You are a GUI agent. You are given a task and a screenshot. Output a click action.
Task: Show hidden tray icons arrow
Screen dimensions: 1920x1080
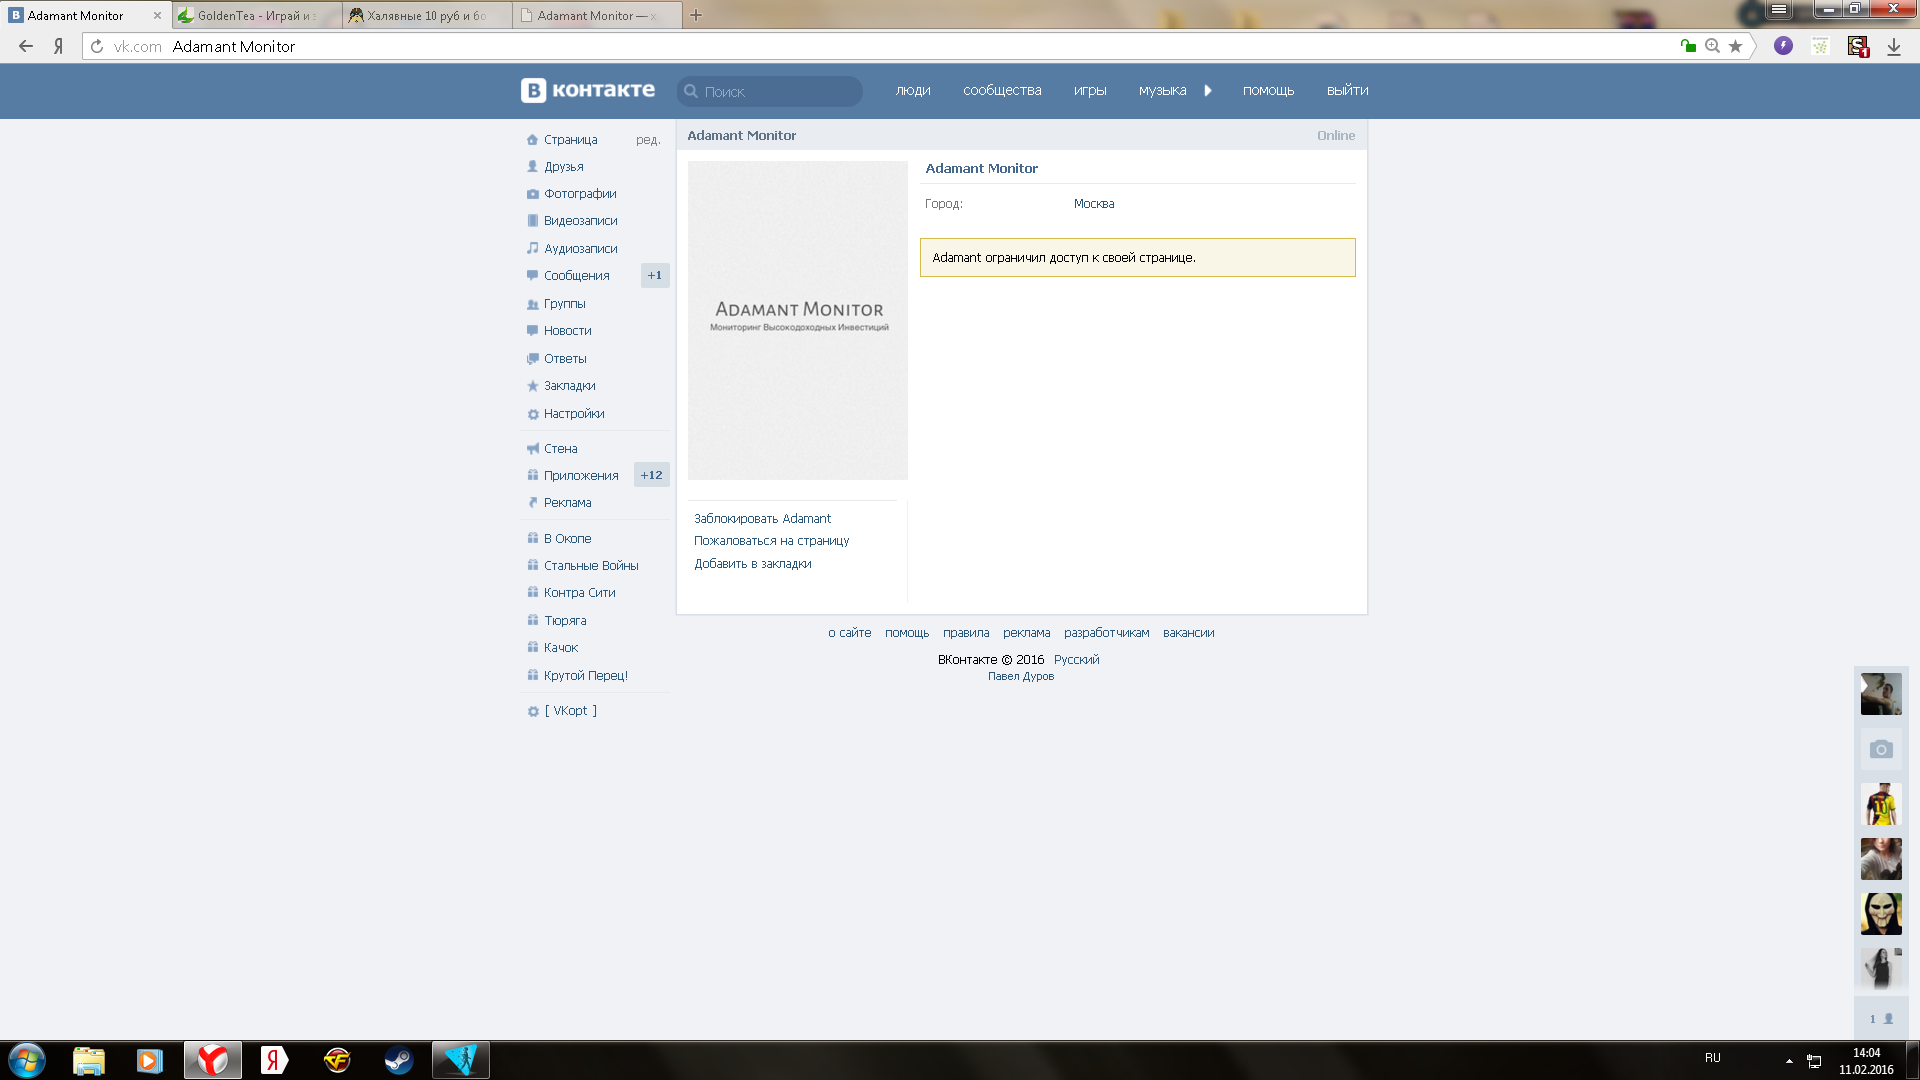click(1789, 1060)
